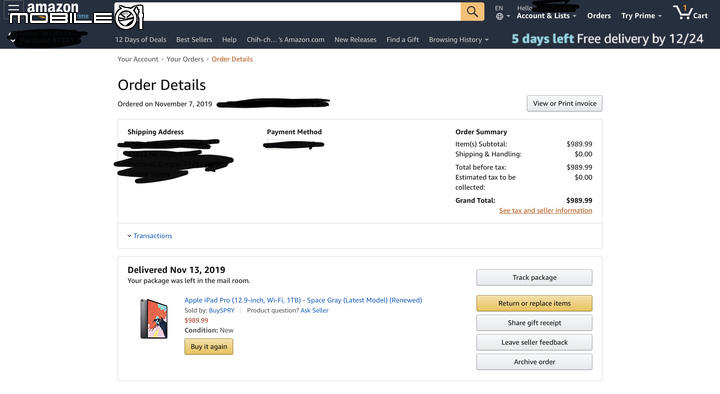The image size is (720, 394).
Task: Open Browsing History dropdown
Action: [458, 39]
